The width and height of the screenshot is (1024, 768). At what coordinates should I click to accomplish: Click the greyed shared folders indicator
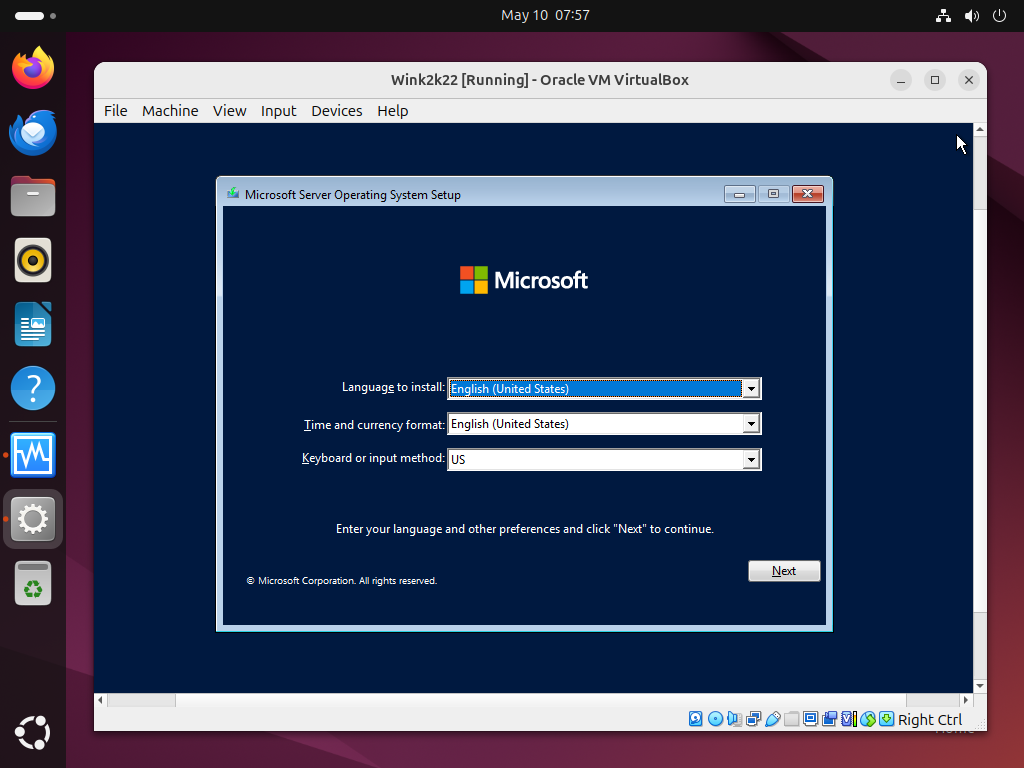tap(792, 719)
